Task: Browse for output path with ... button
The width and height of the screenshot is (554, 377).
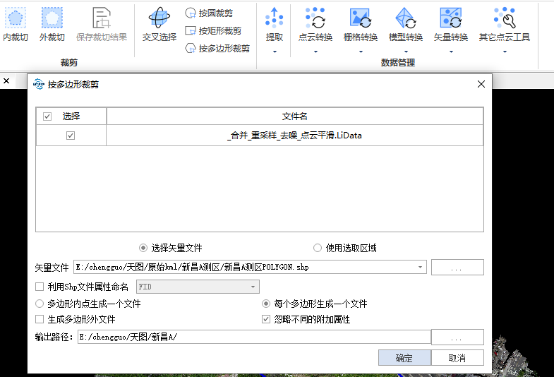Action: tap(457, 337)
